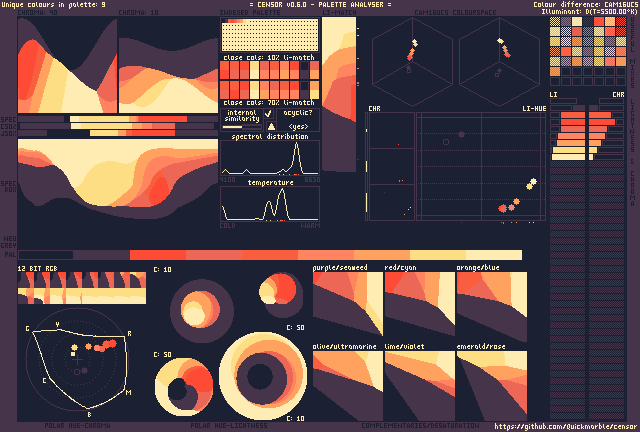
Task: Click the 'orange/blue' panel title
Action: click(x=478, y=268)
